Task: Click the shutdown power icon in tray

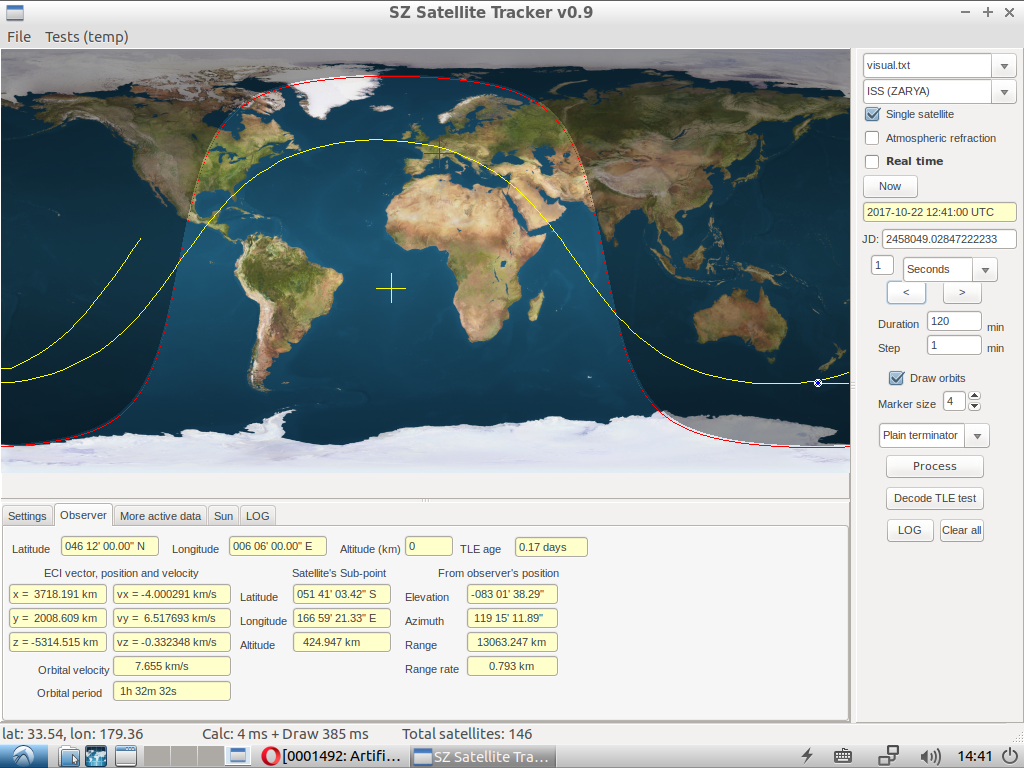Action: point(1012,756)
